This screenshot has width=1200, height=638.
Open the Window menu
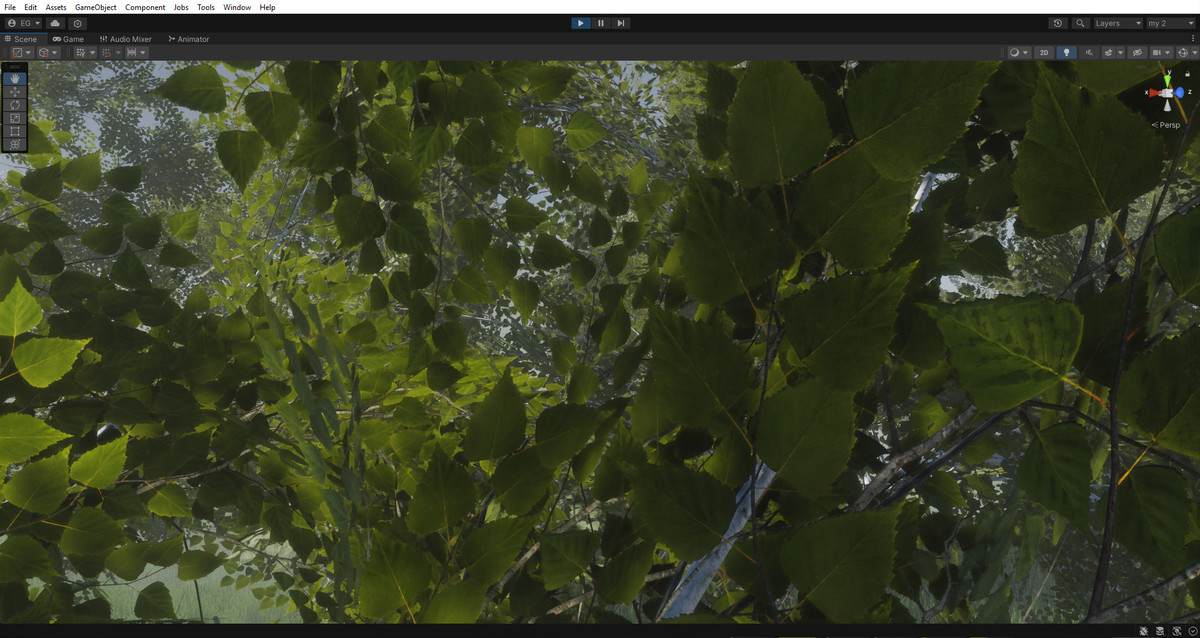click(237, 7)
